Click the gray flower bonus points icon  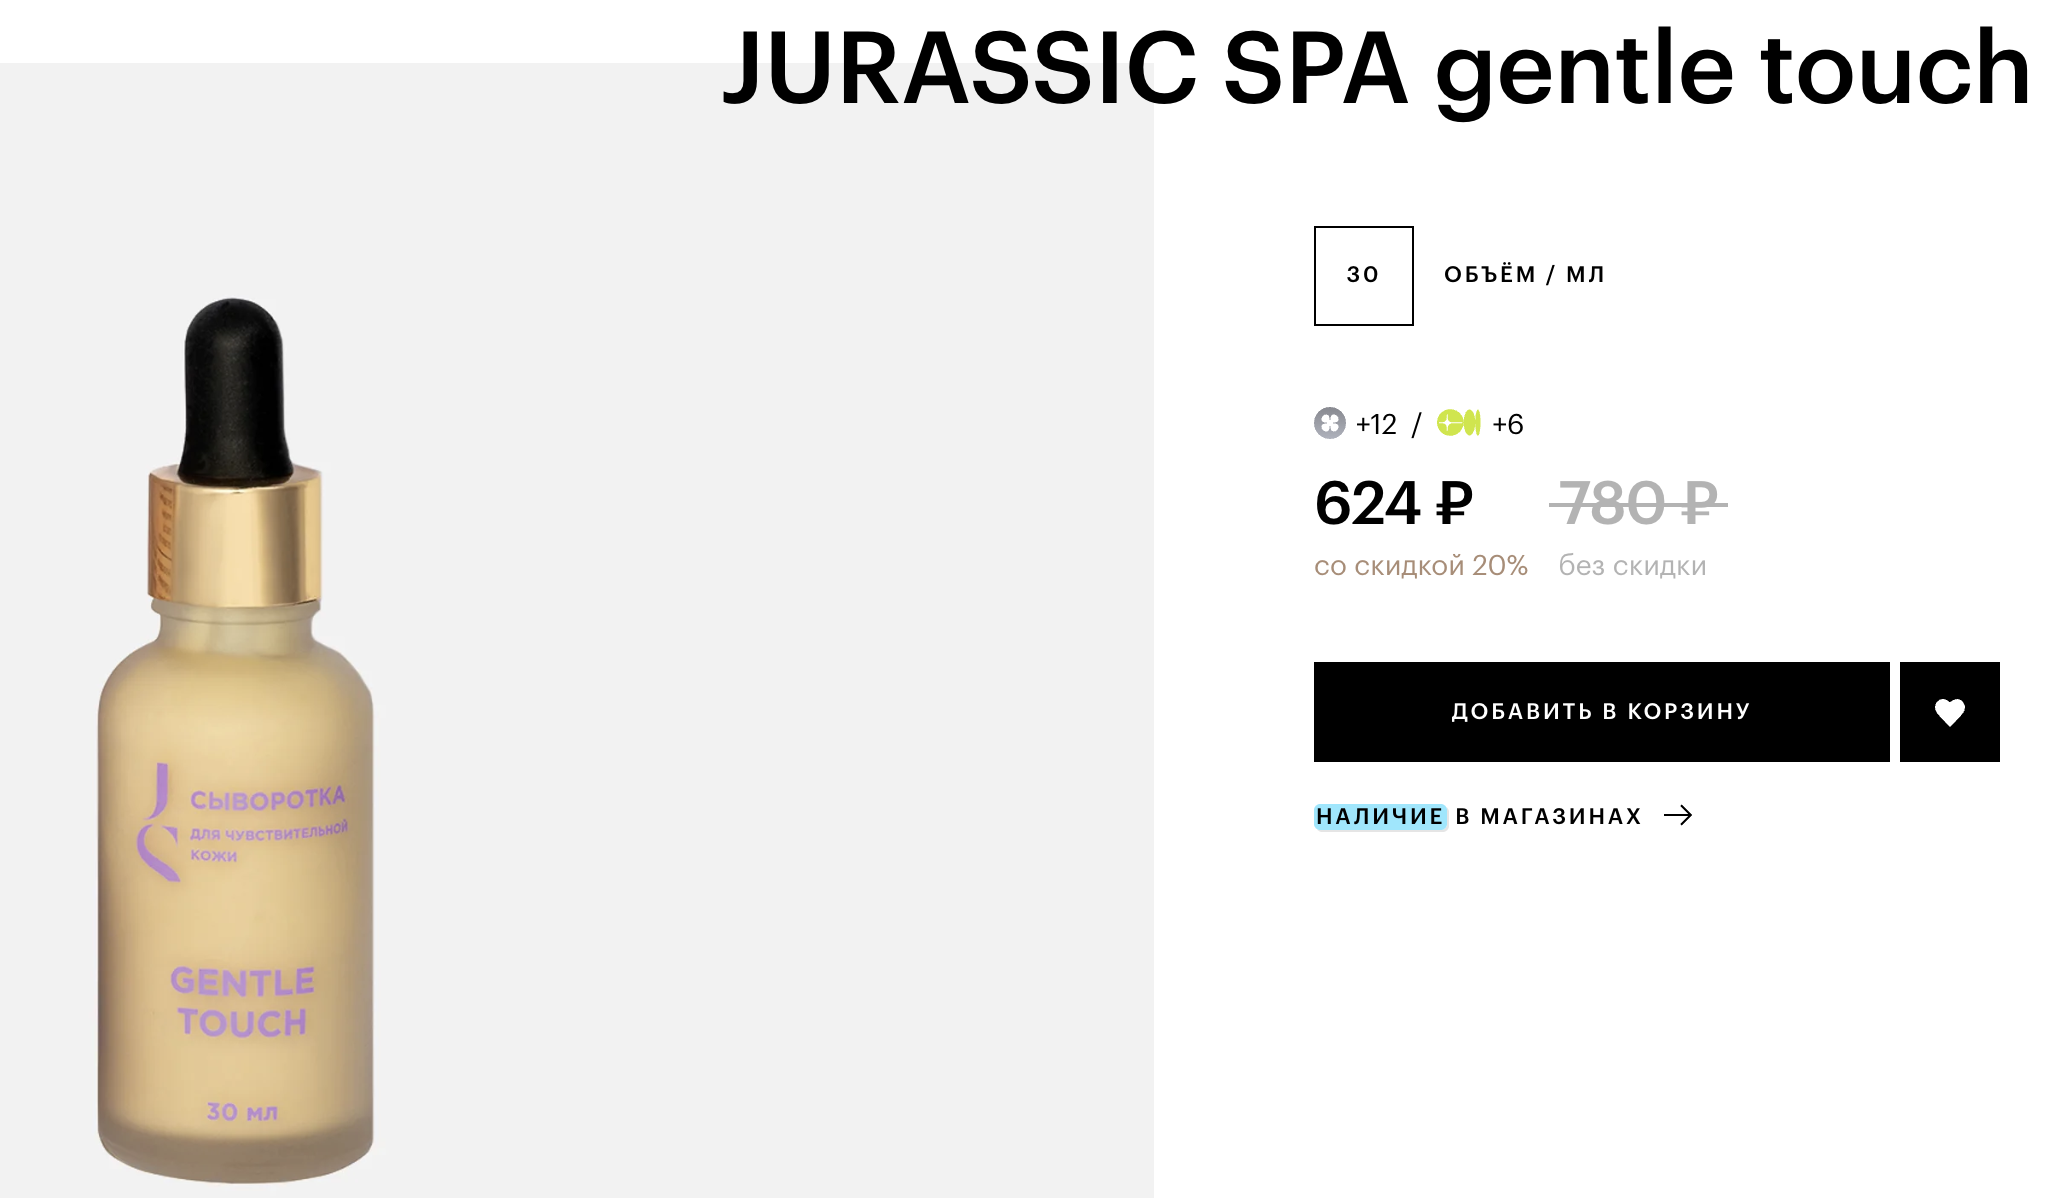[1329, 423]
